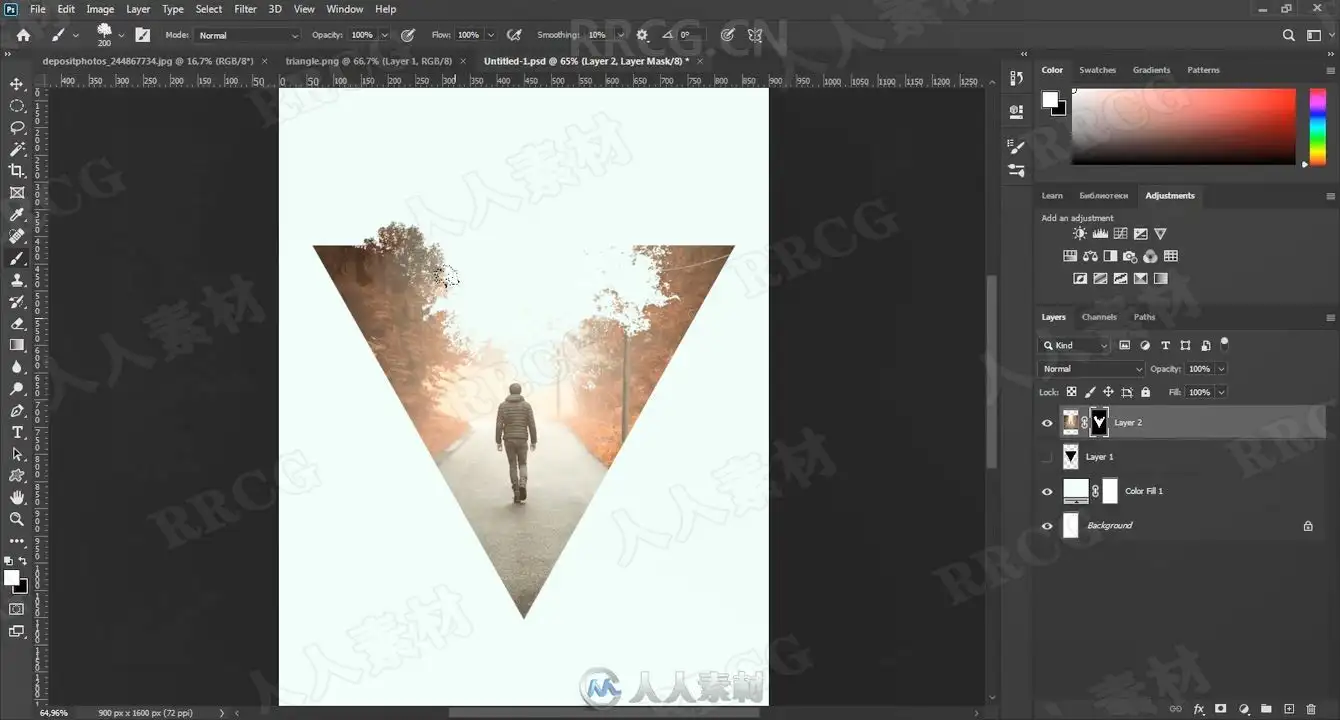Hide Layer 2 visibility eye
Image resolution: width=1340 pixels, height=720 pixels.
coord(1047,423)
